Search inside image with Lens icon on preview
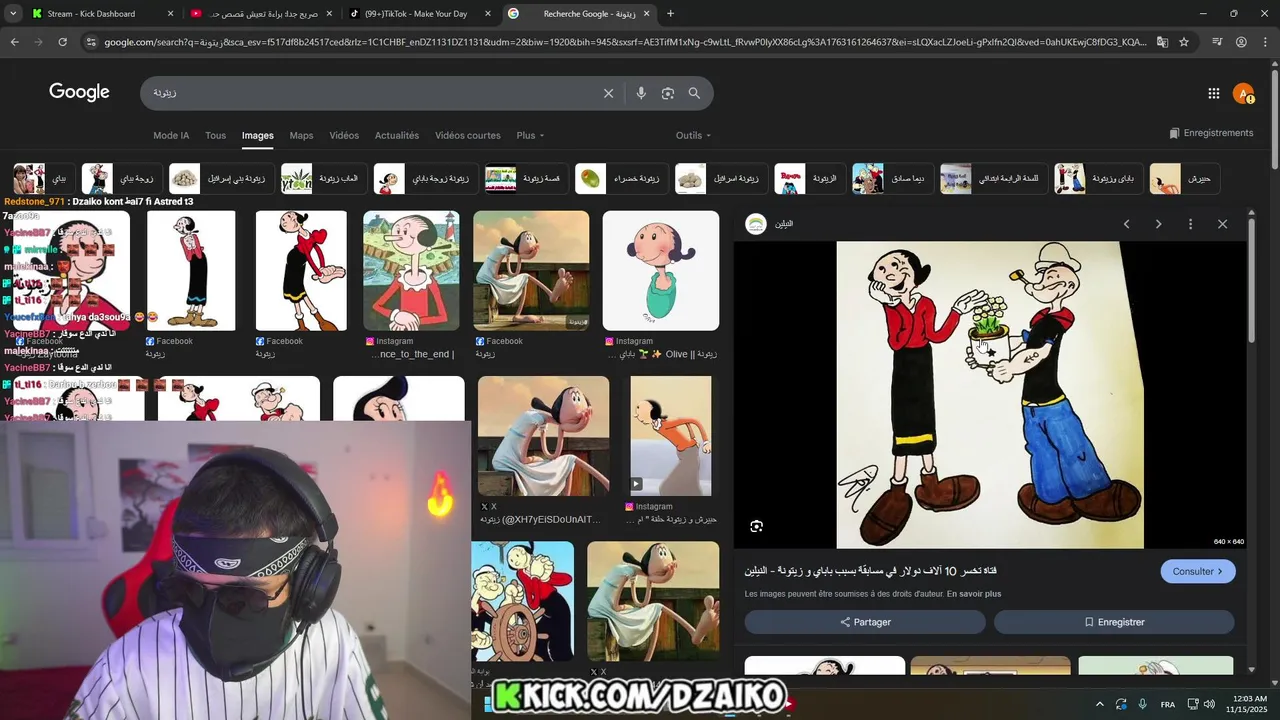The height and width of the screenshot is (720, 1280). point(756,526)
